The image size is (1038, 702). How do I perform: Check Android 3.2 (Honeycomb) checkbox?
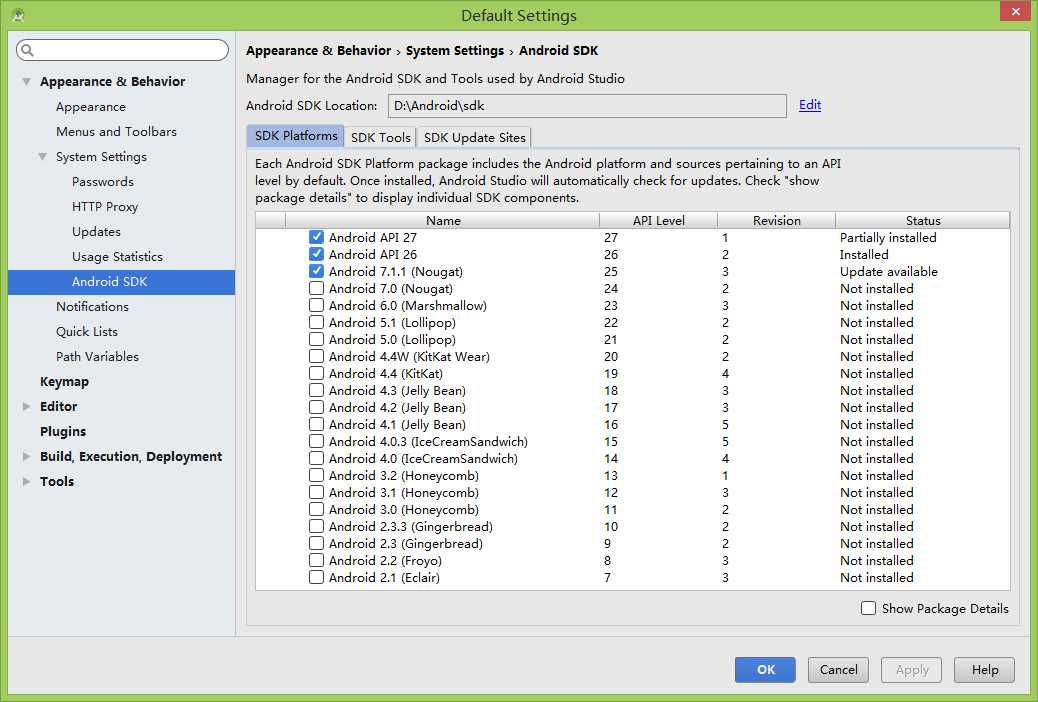316,476
